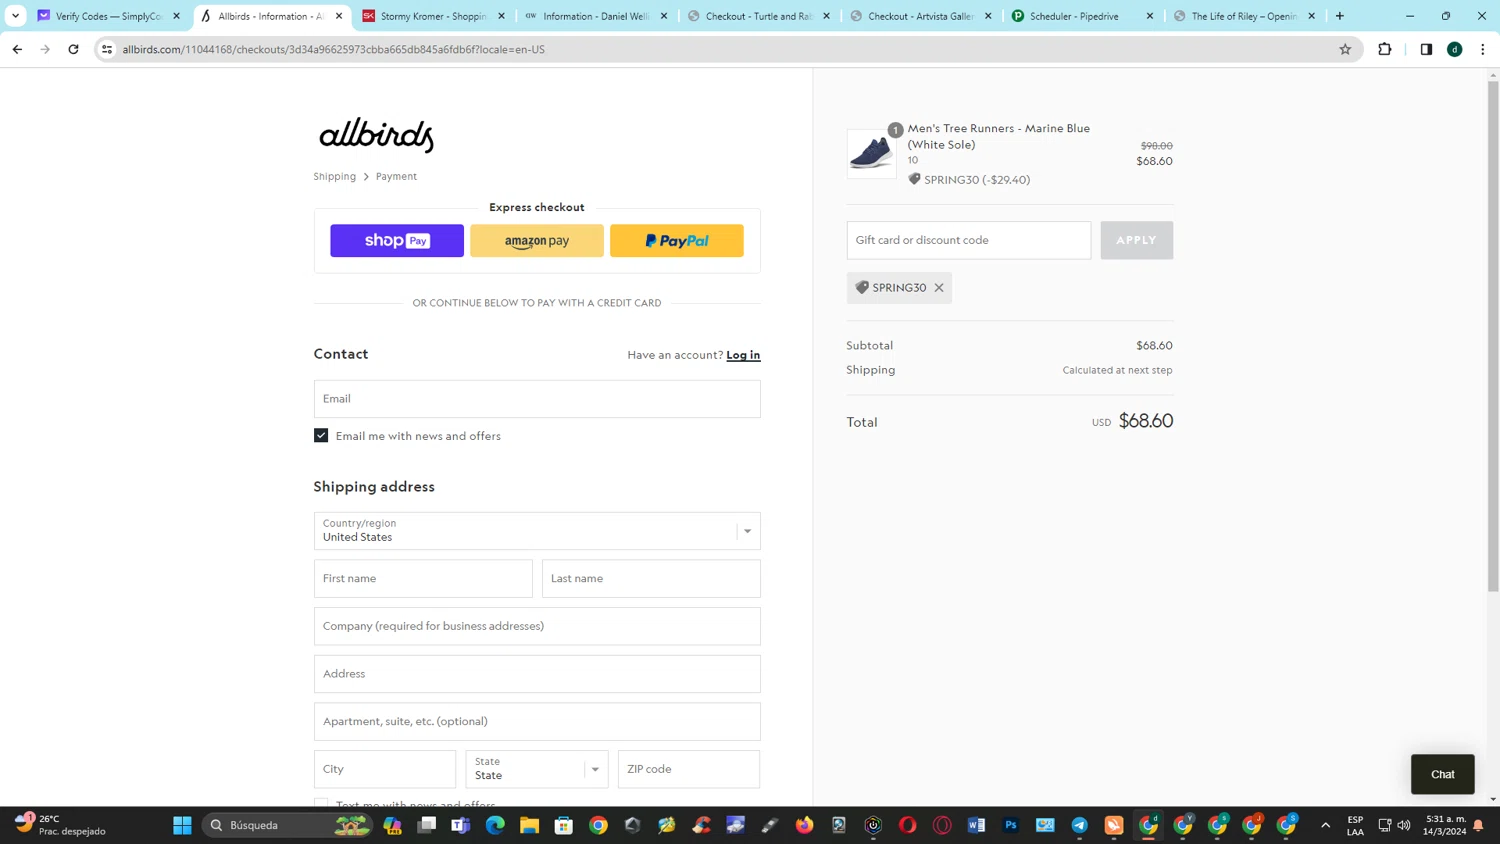Open a new browser tab
The width and height of the screenshot is (1500, 844).
[x=1340, y=16]
